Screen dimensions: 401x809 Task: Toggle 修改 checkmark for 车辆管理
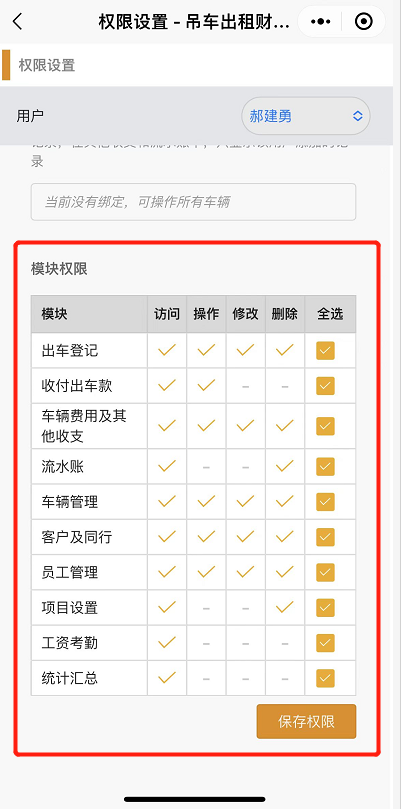[245, 501]
